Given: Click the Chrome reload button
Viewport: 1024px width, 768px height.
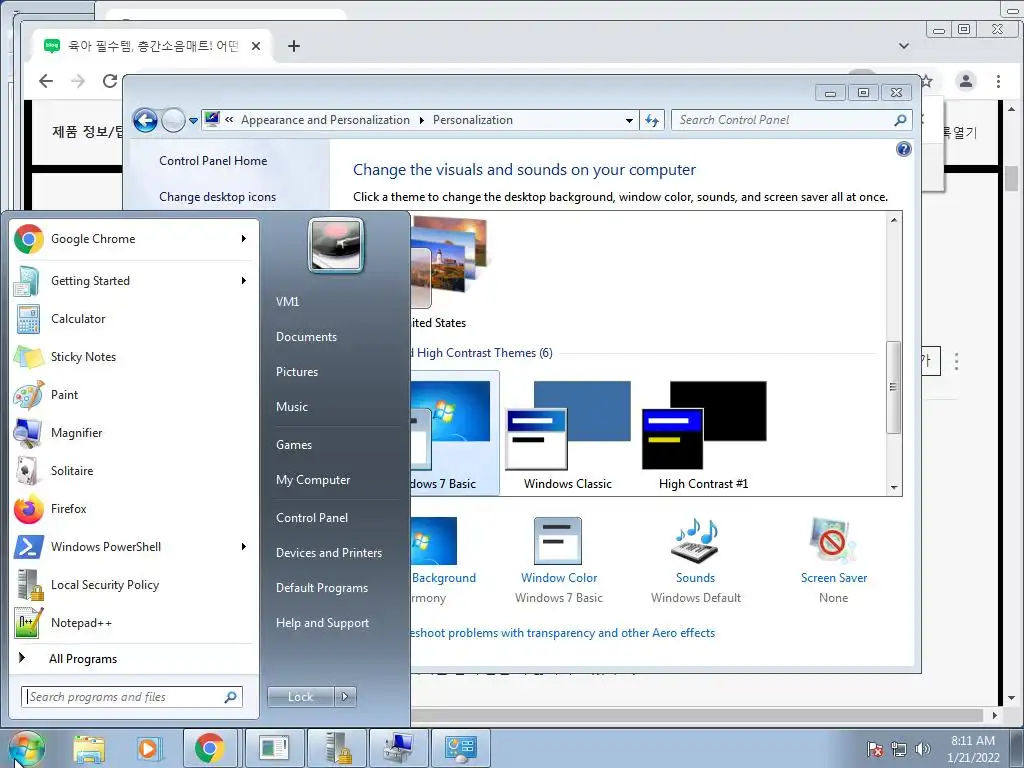Looking at the screenshot, I should pos(110,81).
